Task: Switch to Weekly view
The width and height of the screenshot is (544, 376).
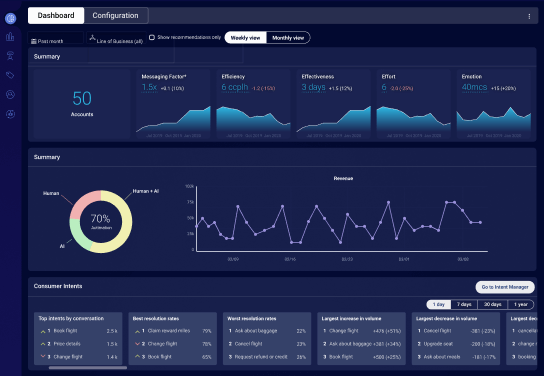Action: pos(245,38)
